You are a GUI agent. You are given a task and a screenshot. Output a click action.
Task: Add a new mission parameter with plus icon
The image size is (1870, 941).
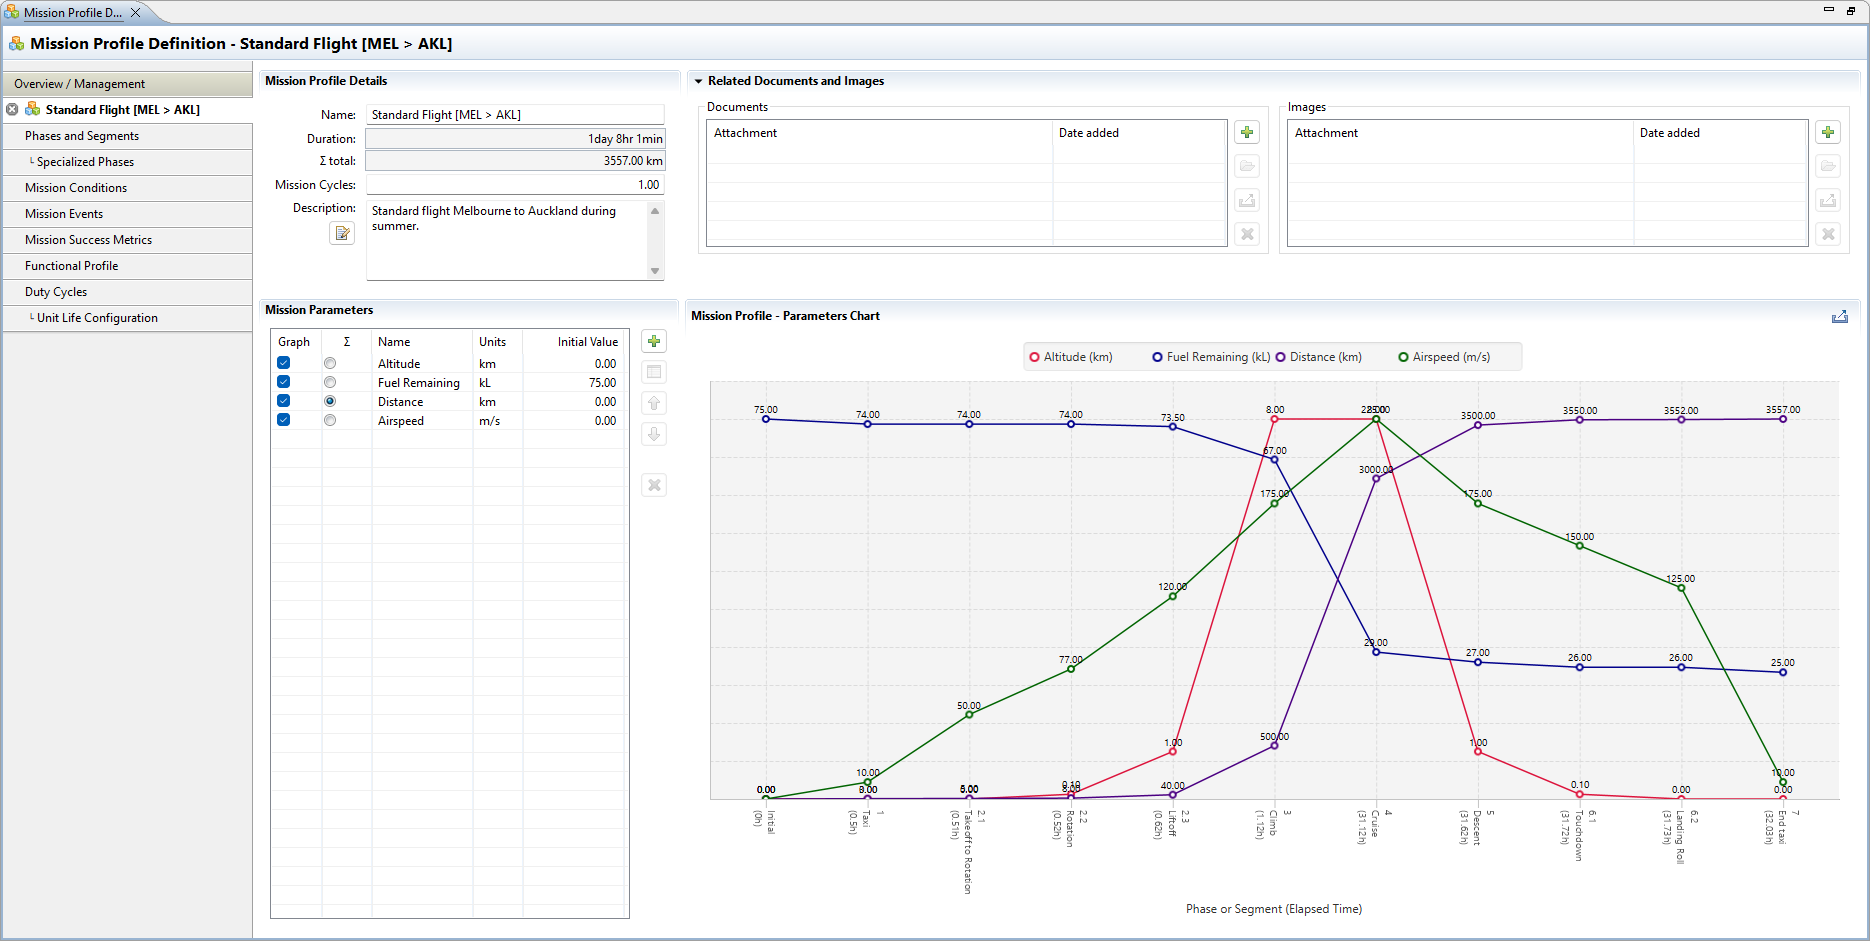(654, 342)
